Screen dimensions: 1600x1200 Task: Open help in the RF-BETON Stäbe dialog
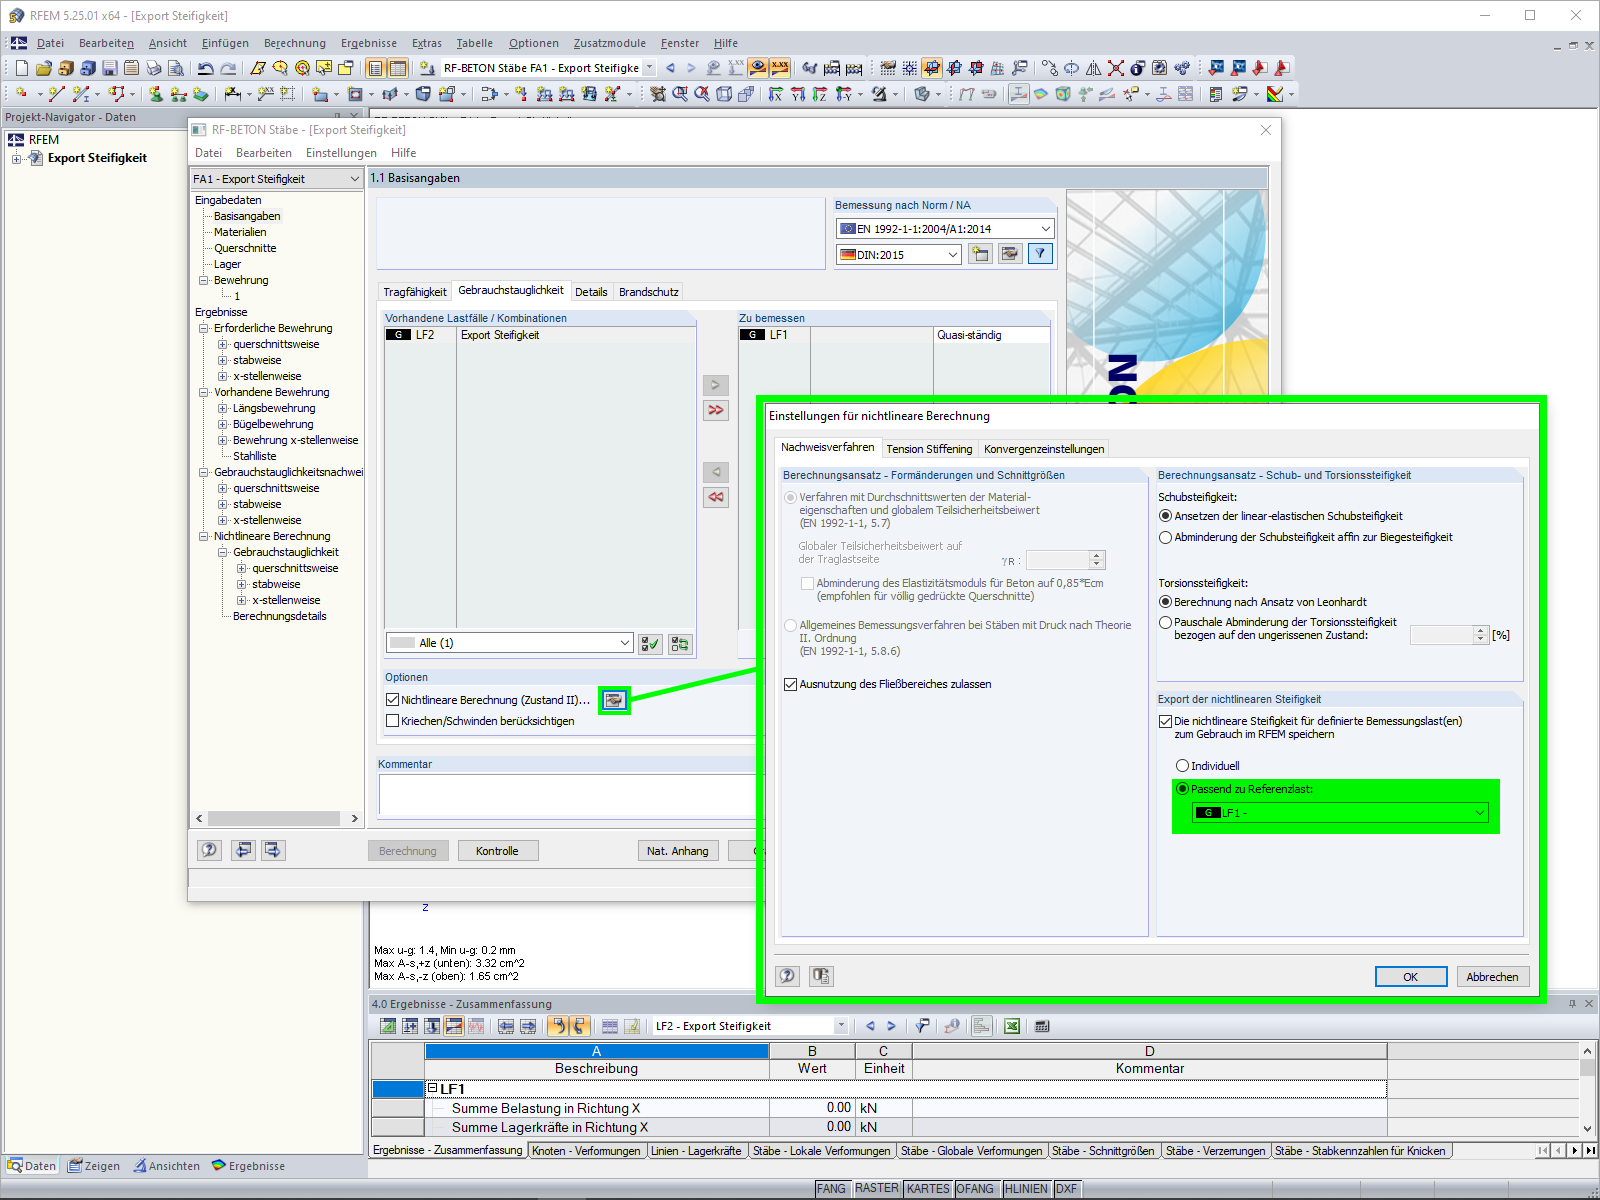209,850
